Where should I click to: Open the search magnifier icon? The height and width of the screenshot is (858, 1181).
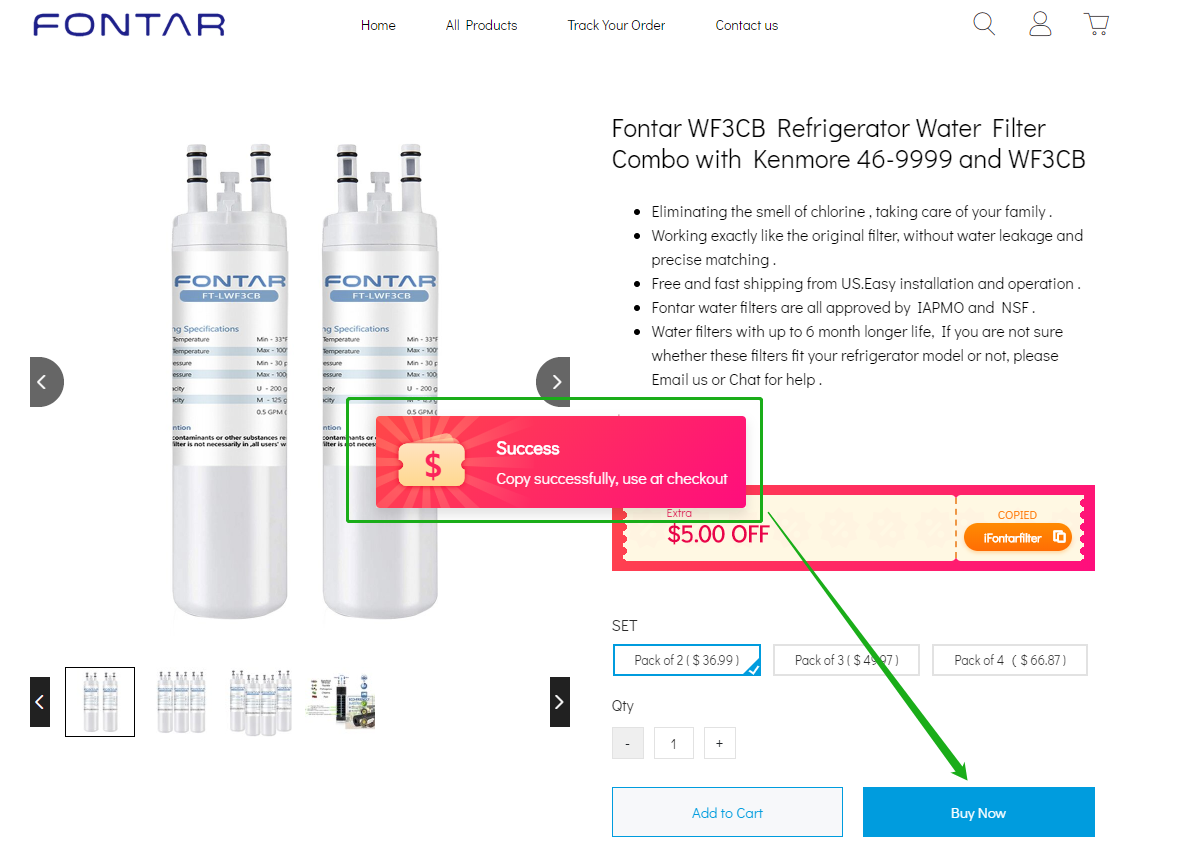[984, 24]
